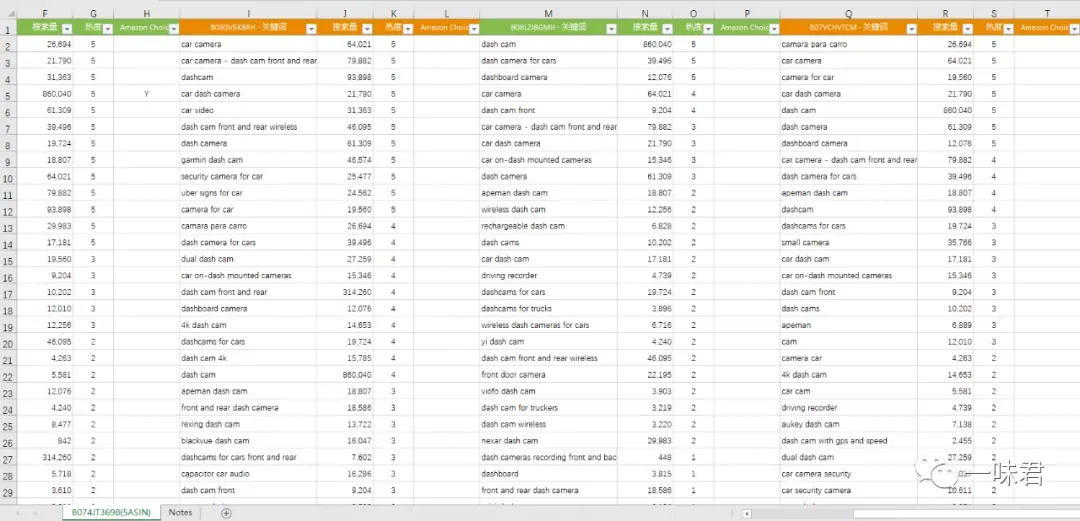Select the 'rexing dash cam' cell

248,425
